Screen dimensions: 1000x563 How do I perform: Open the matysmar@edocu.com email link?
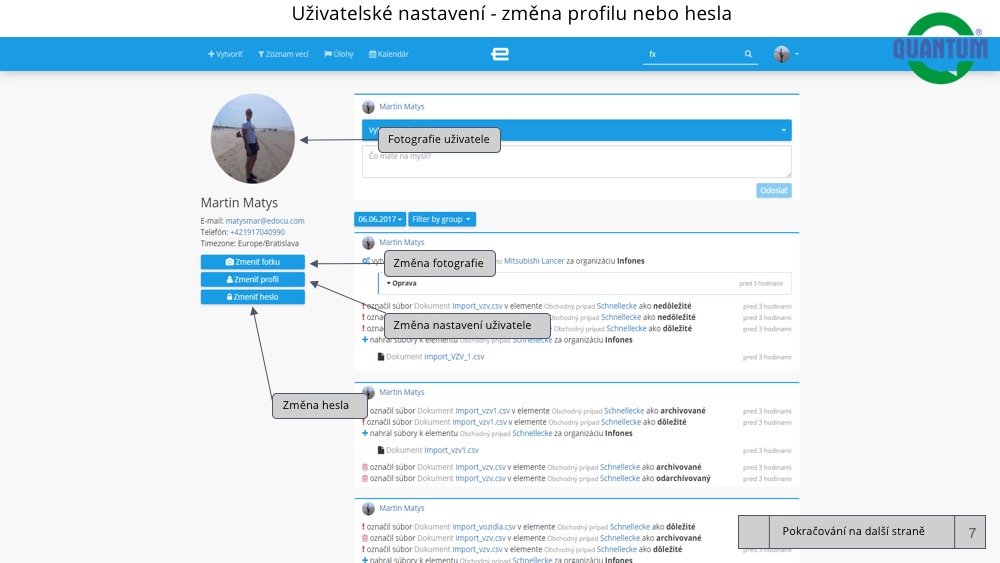tap(265, 220)
